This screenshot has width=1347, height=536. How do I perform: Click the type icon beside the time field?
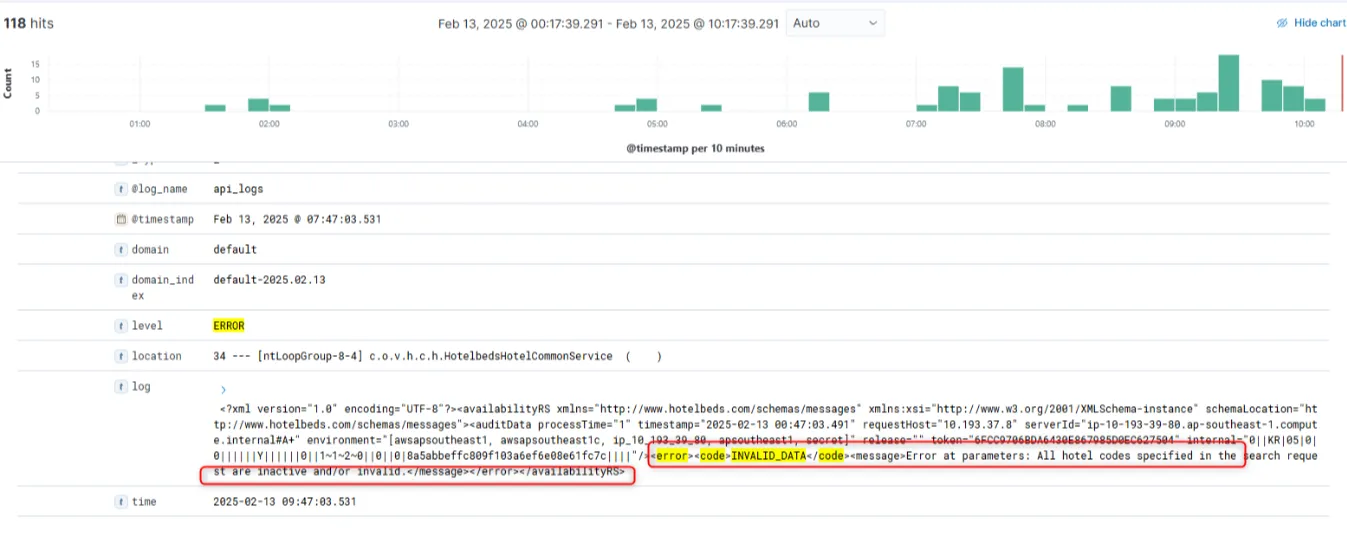coord(121,501)
